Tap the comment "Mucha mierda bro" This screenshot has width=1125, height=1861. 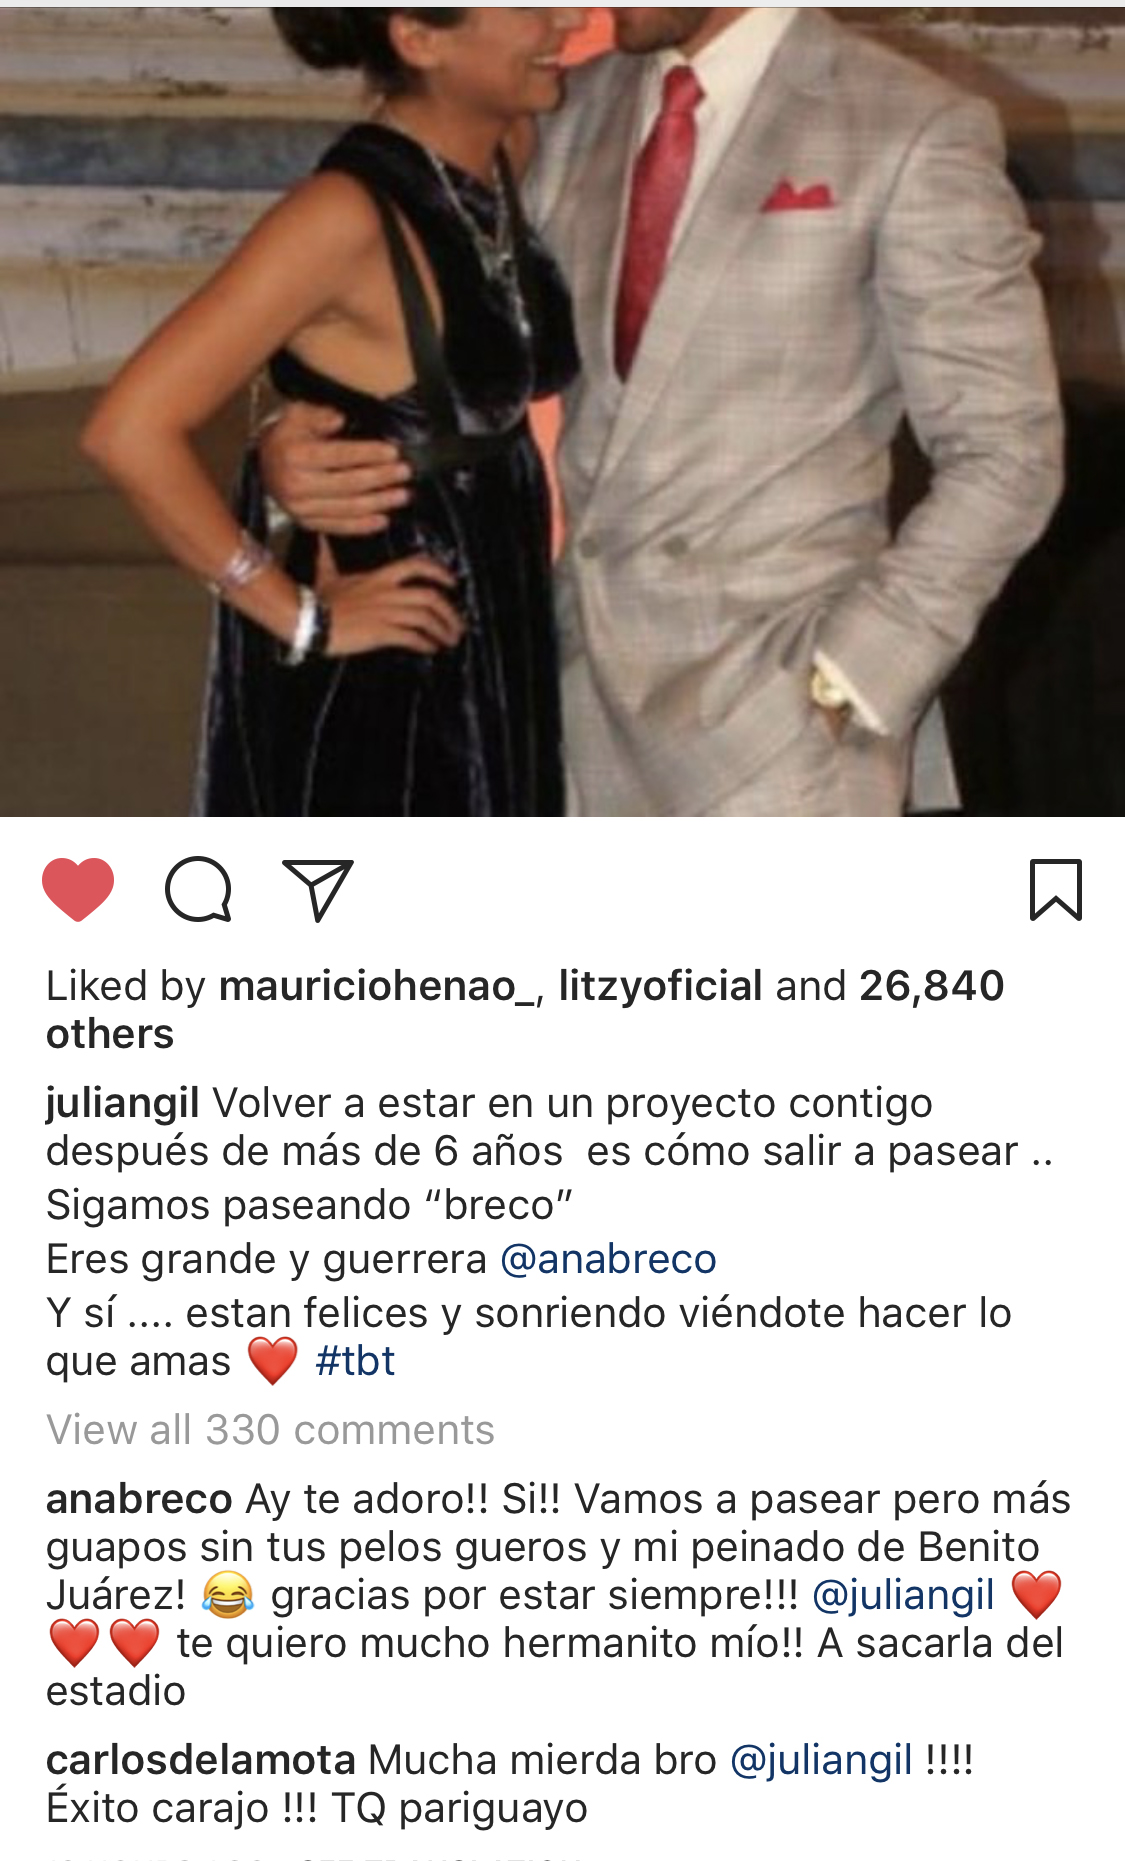[x=542, y=1760]
